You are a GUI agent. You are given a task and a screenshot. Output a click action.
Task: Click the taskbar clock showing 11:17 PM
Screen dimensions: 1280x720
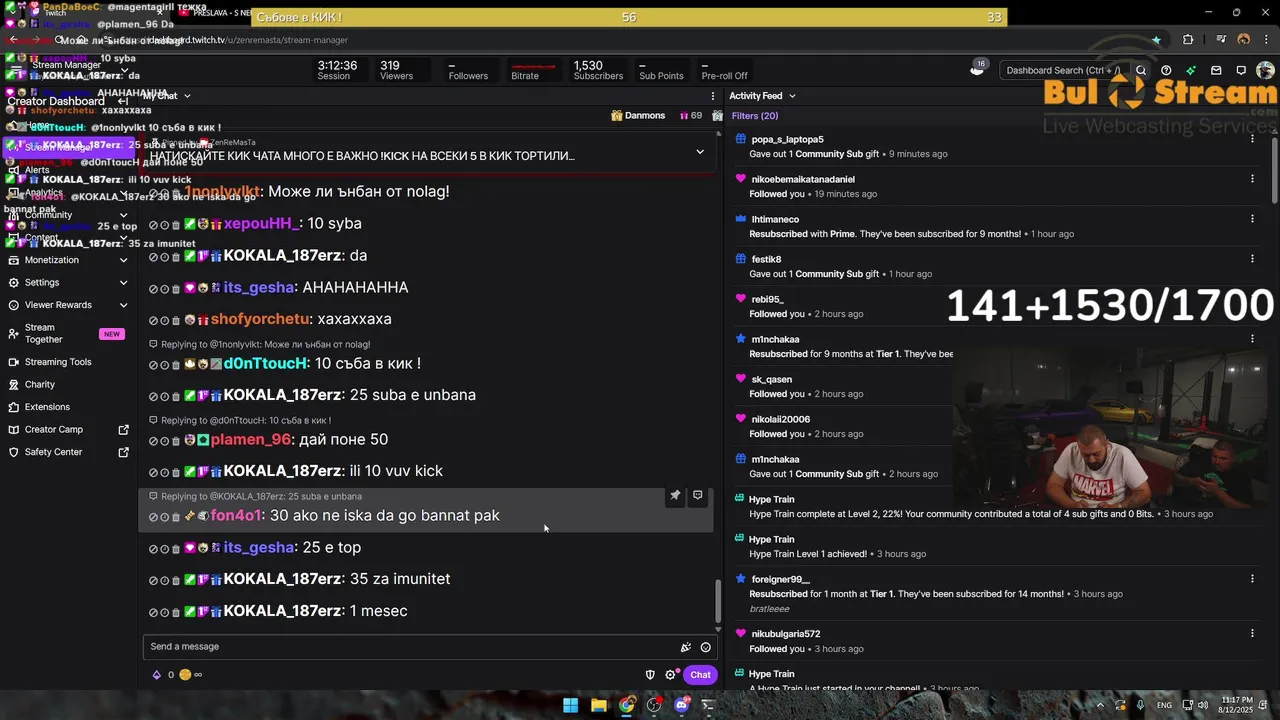(1235, 705)
